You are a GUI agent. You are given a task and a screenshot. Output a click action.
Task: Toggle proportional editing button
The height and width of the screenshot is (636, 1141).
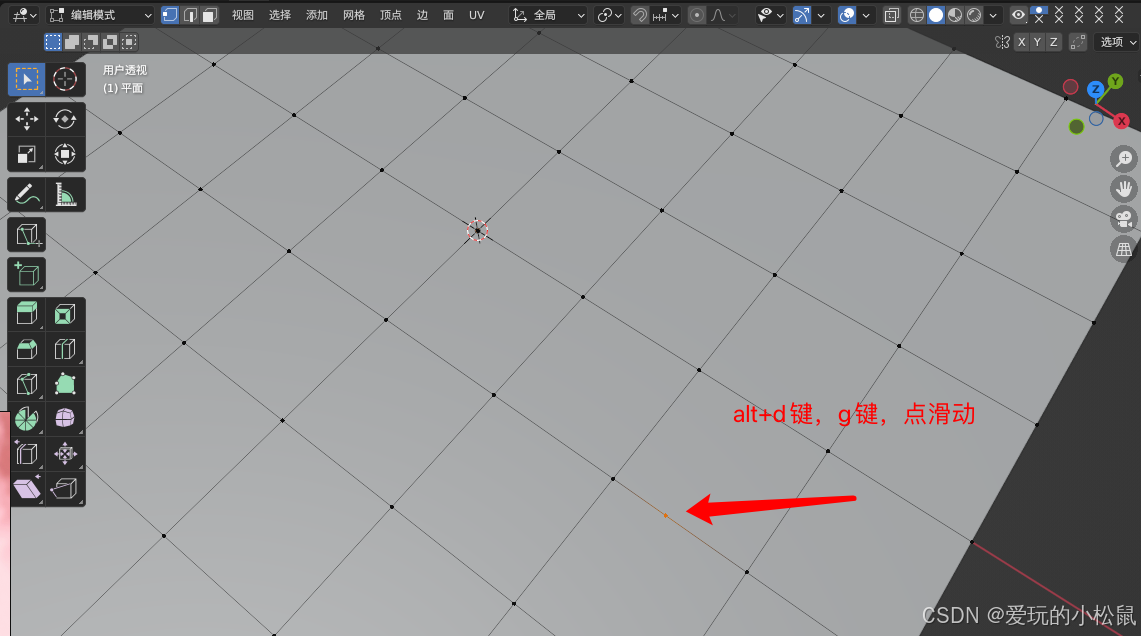[696, 15]
